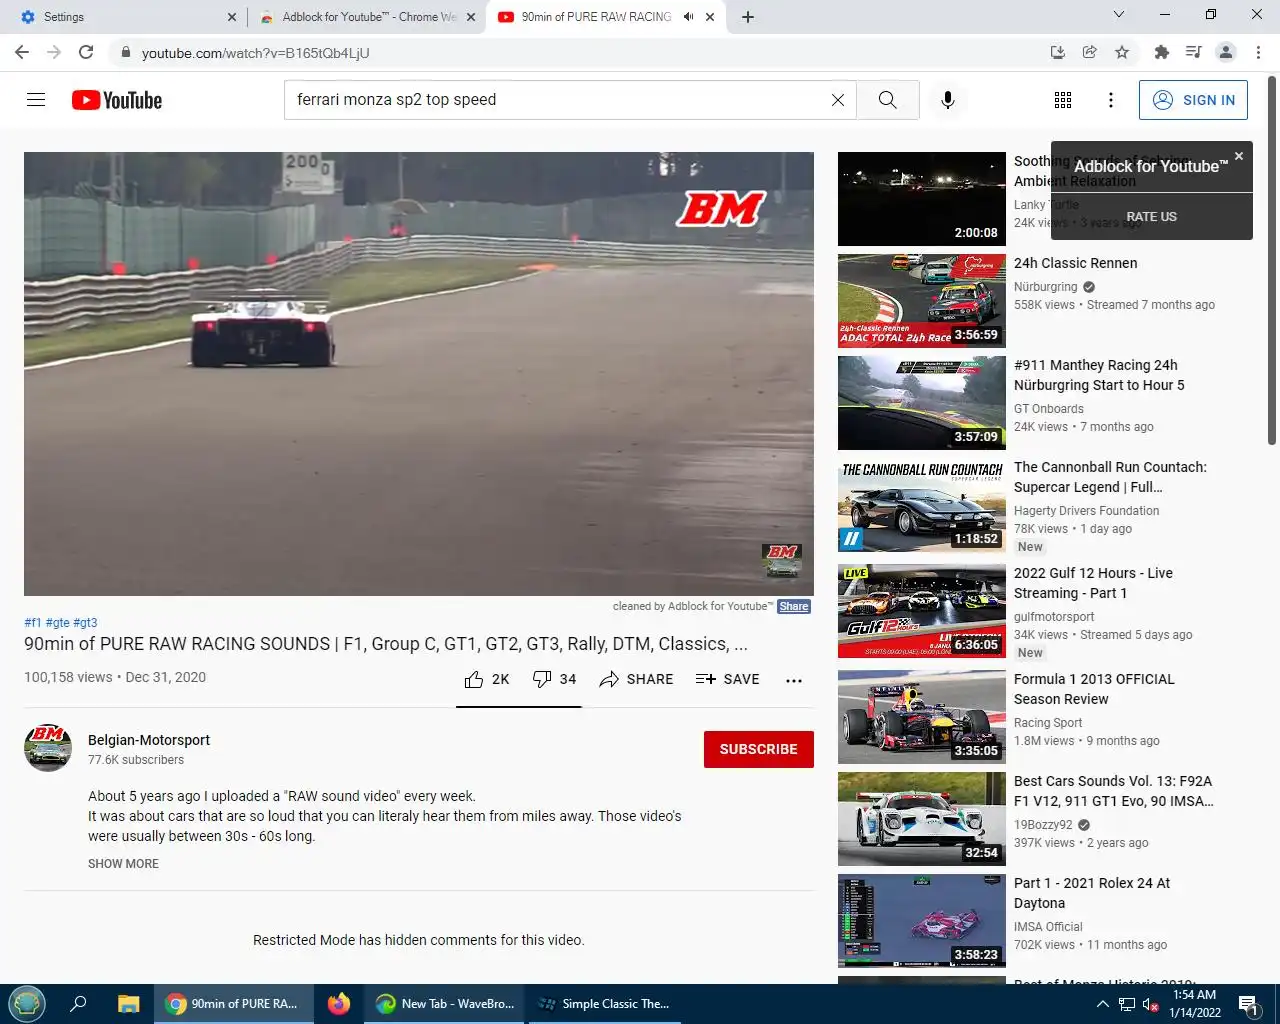Open File Explorer from taskbar
Viewport: 1280px width, 1024px height.
point(128,1004)
